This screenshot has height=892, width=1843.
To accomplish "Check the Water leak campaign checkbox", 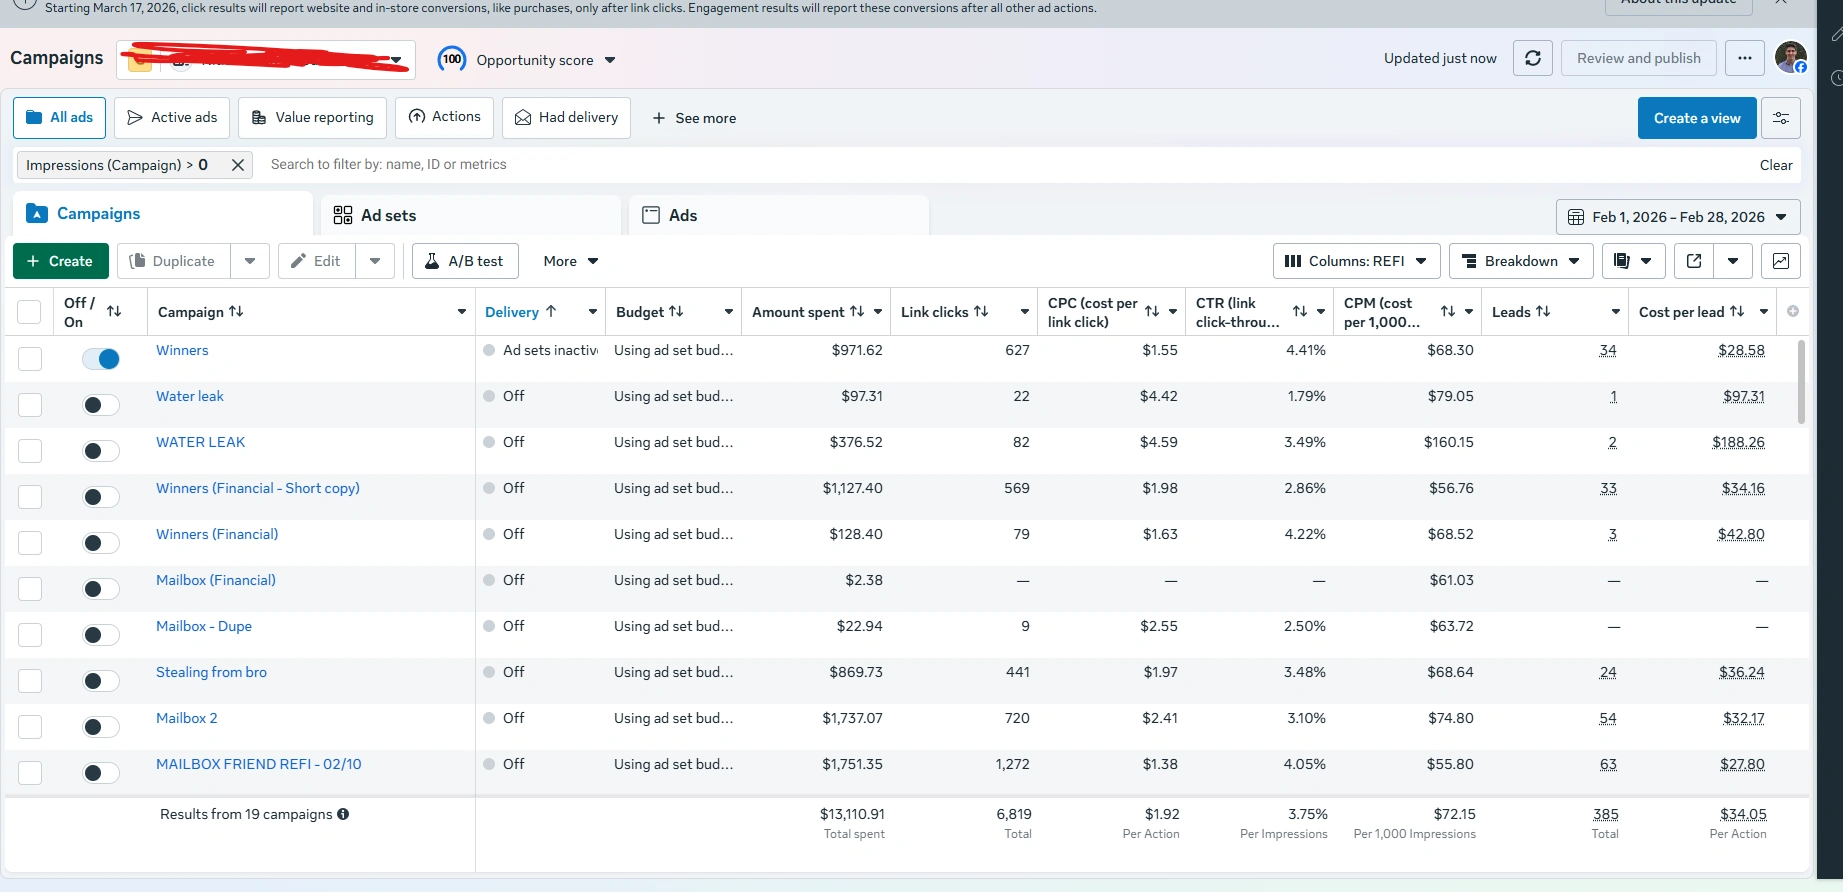I will 30,405.
